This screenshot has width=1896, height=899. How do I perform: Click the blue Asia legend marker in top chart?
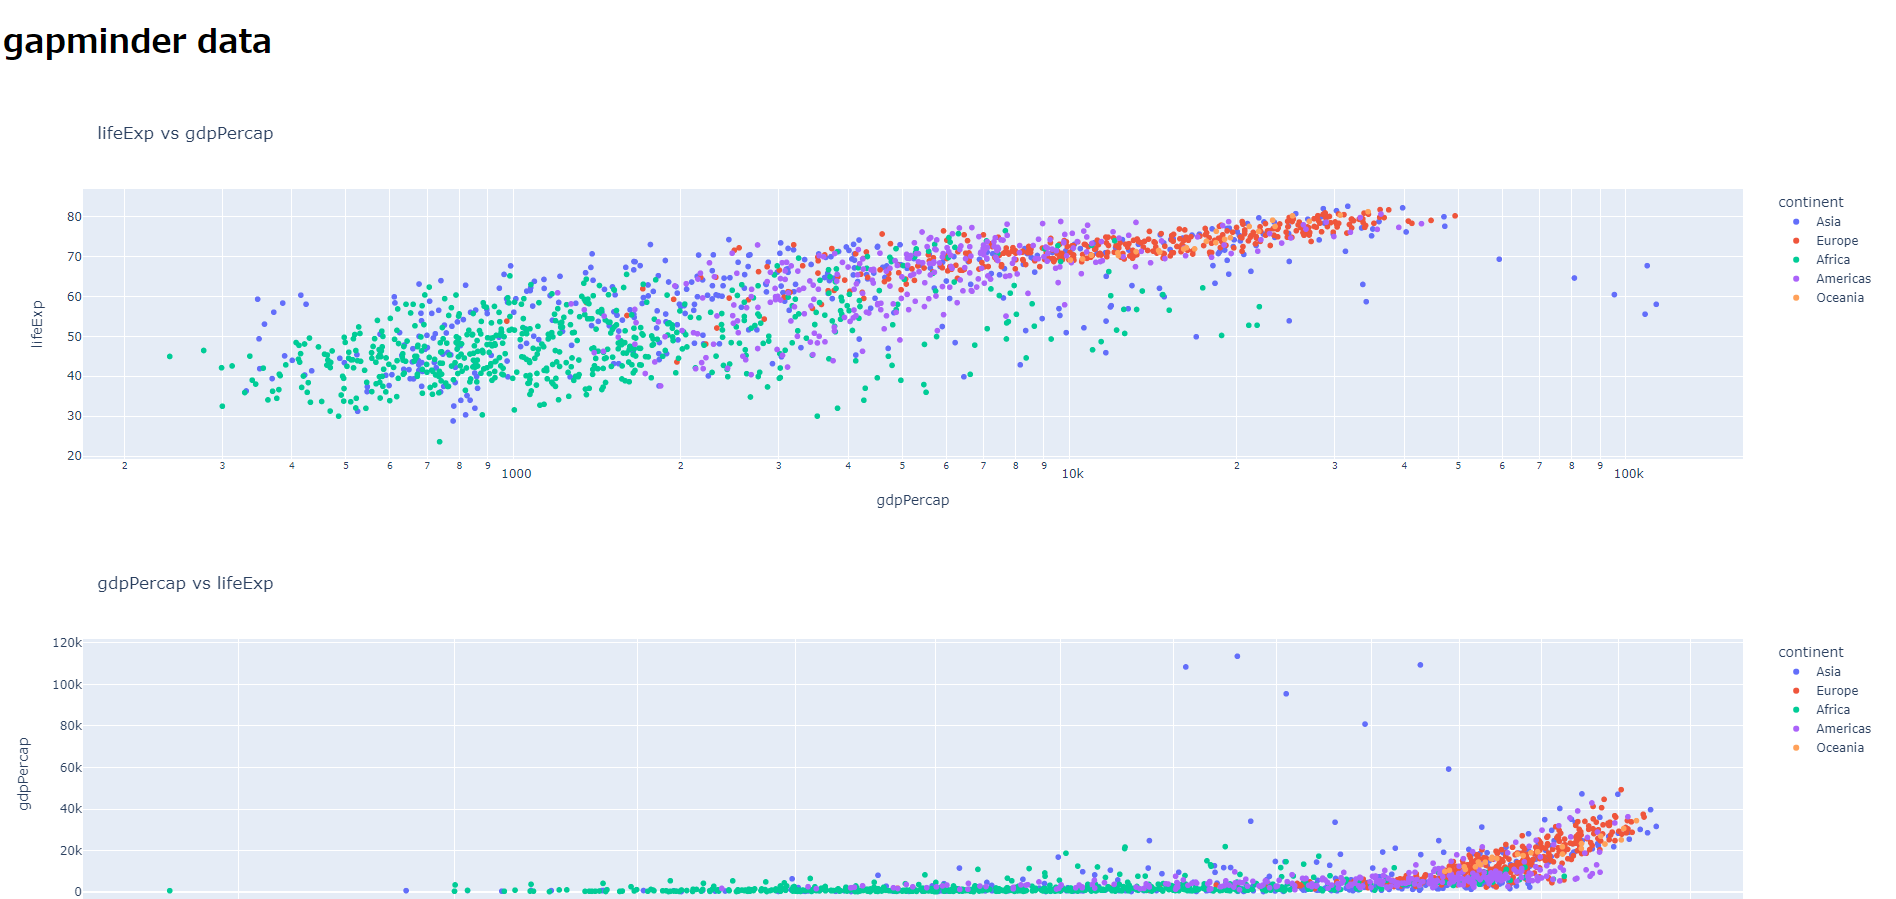[x=1796, y=222]
